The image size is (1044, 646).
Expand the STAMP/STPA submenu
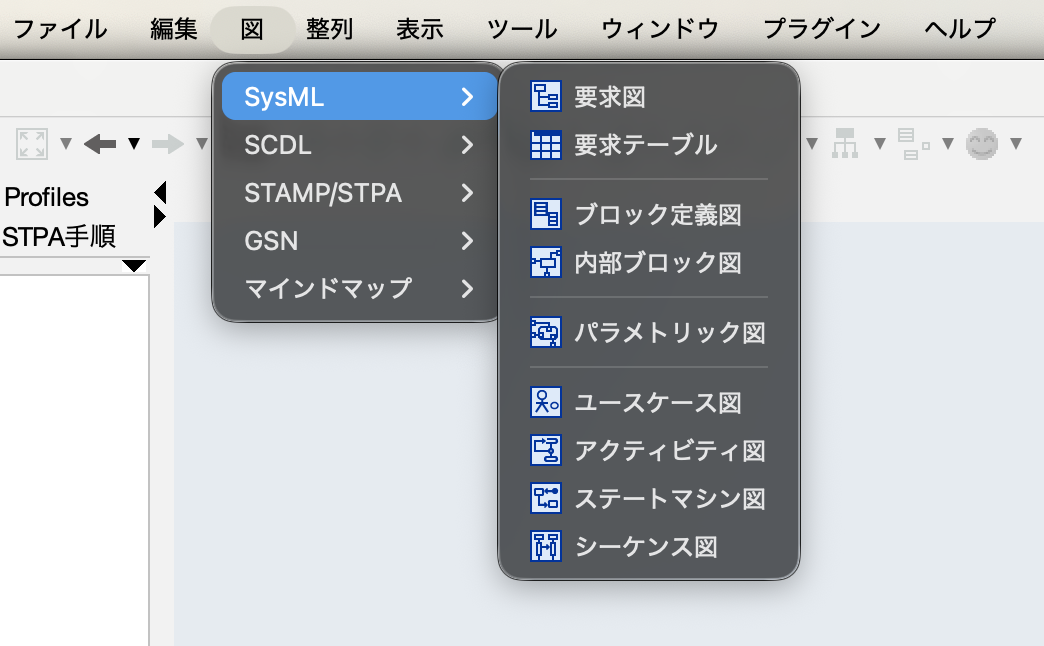pyautogui.click(x=357, y=193)
